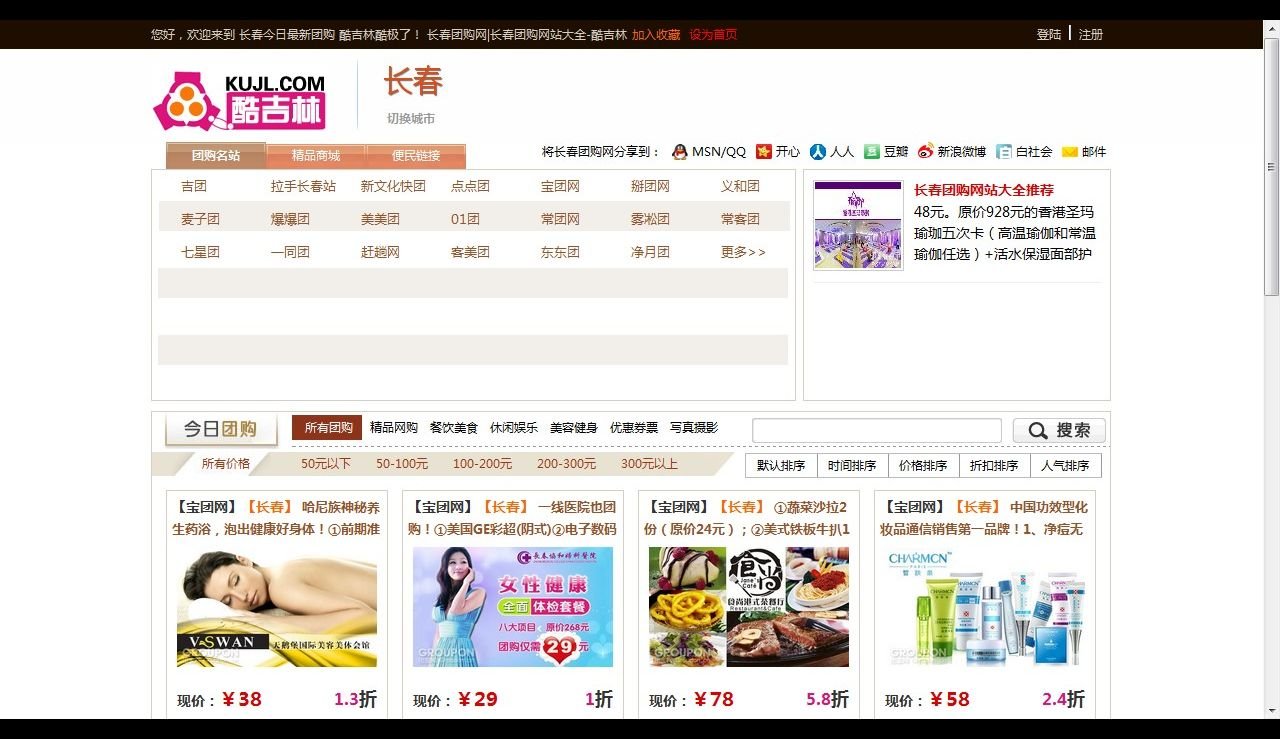Viewport: 1280px width, 739px height.
Task: Open 默认排序 sorting option
Action: click(781, 464)
